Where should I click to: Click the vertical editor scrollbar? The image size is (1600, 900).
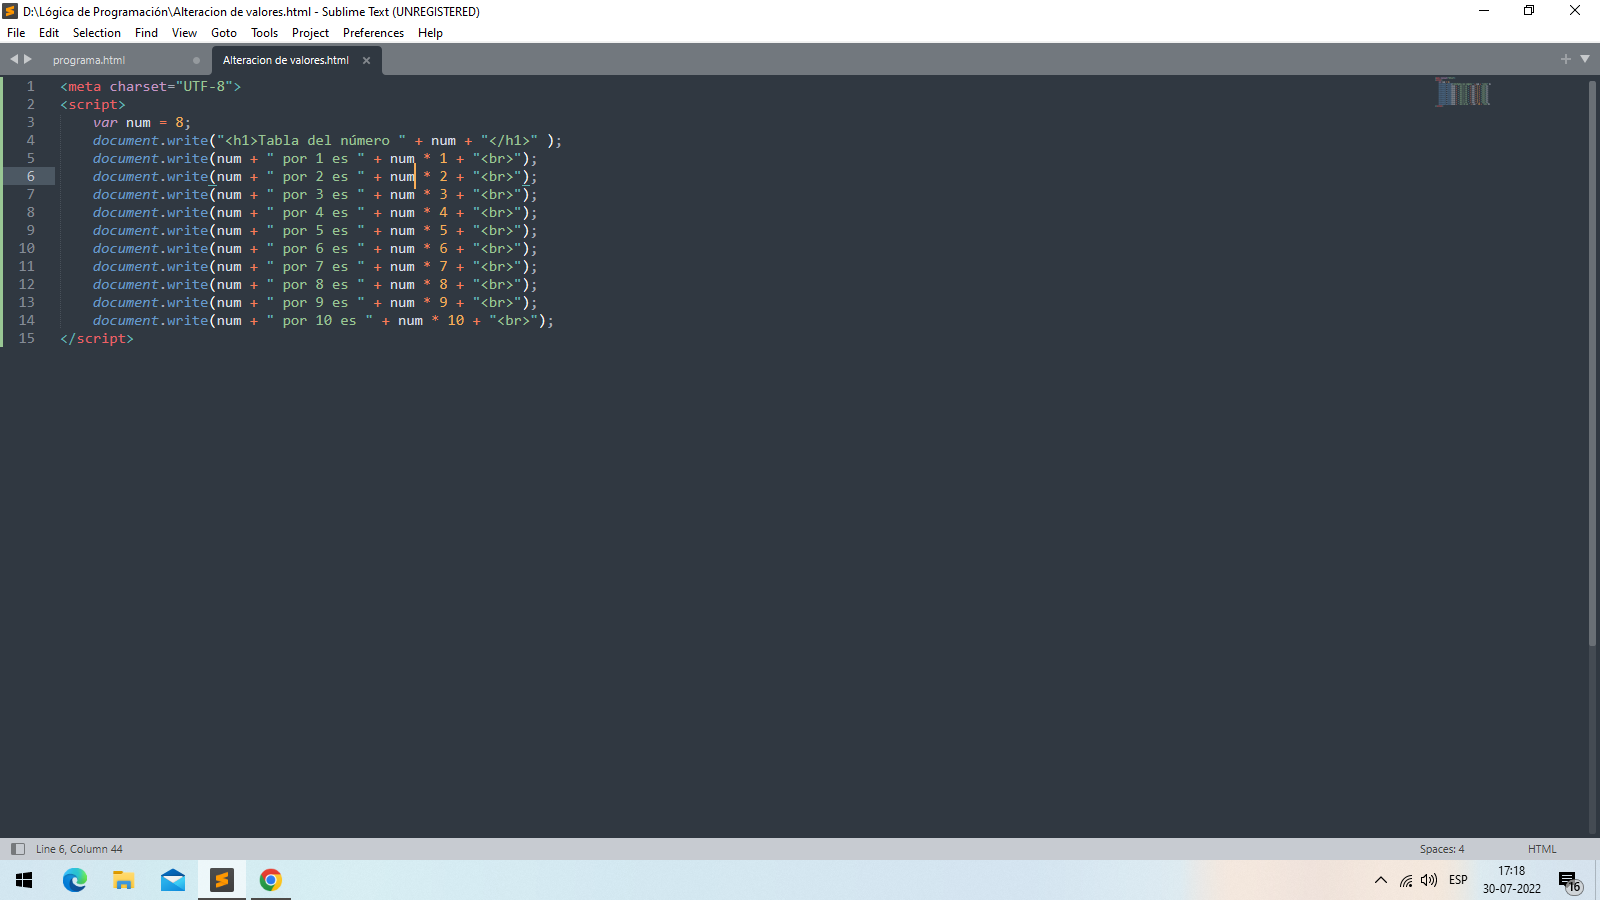click(1592, 362)
